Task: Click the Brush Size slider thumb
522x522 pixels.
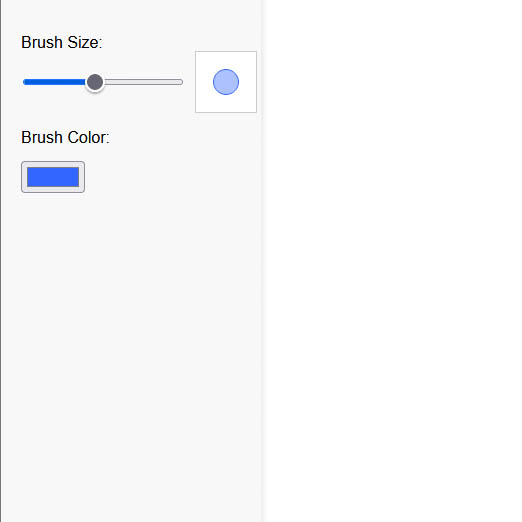Action: point(95,82)
